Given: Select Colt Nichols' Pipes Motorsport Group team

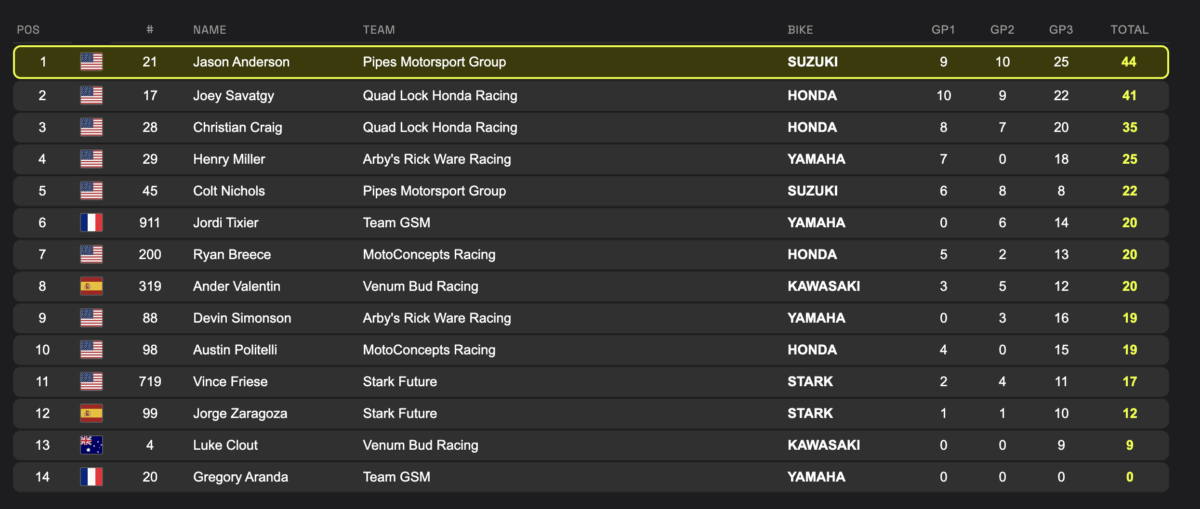Looking at the screenshot, I should (x=434, y=191).
